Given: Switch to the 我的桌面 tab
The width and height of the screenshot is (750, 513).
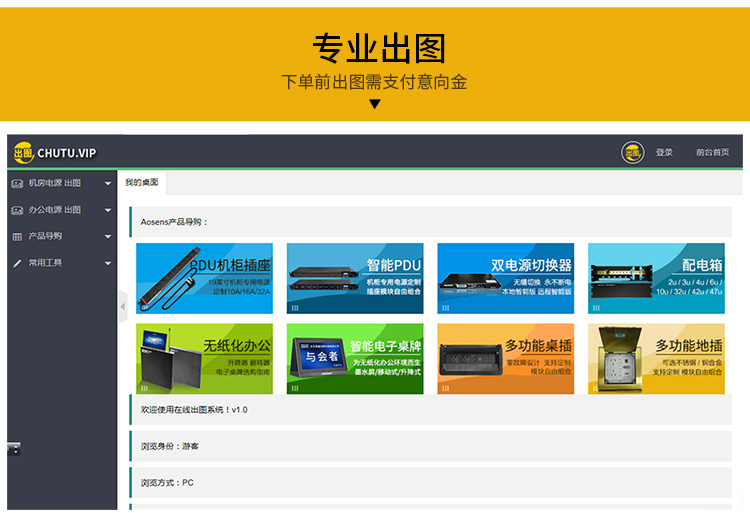Looking at the screenshot, I should click(x=142, y=183).
